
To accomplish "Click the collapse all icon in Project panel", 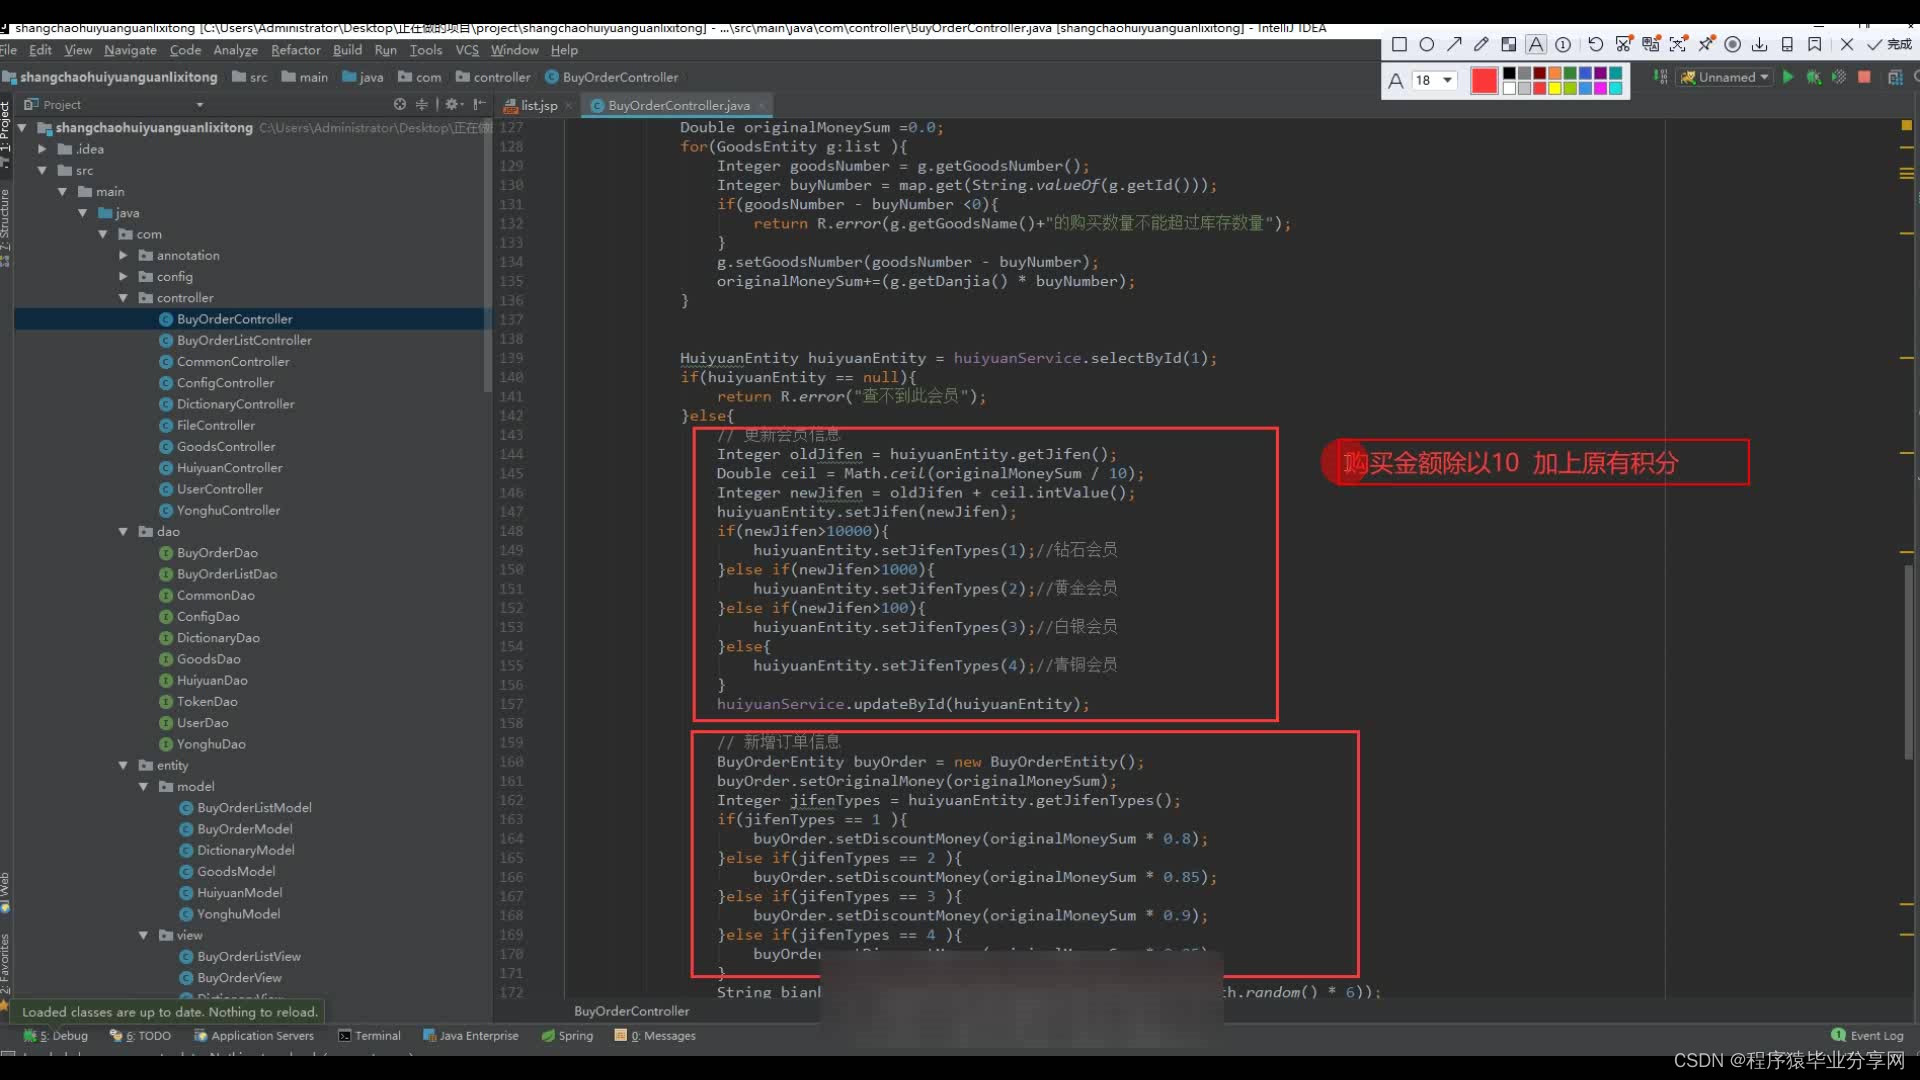I will click(x=422, y=104).
